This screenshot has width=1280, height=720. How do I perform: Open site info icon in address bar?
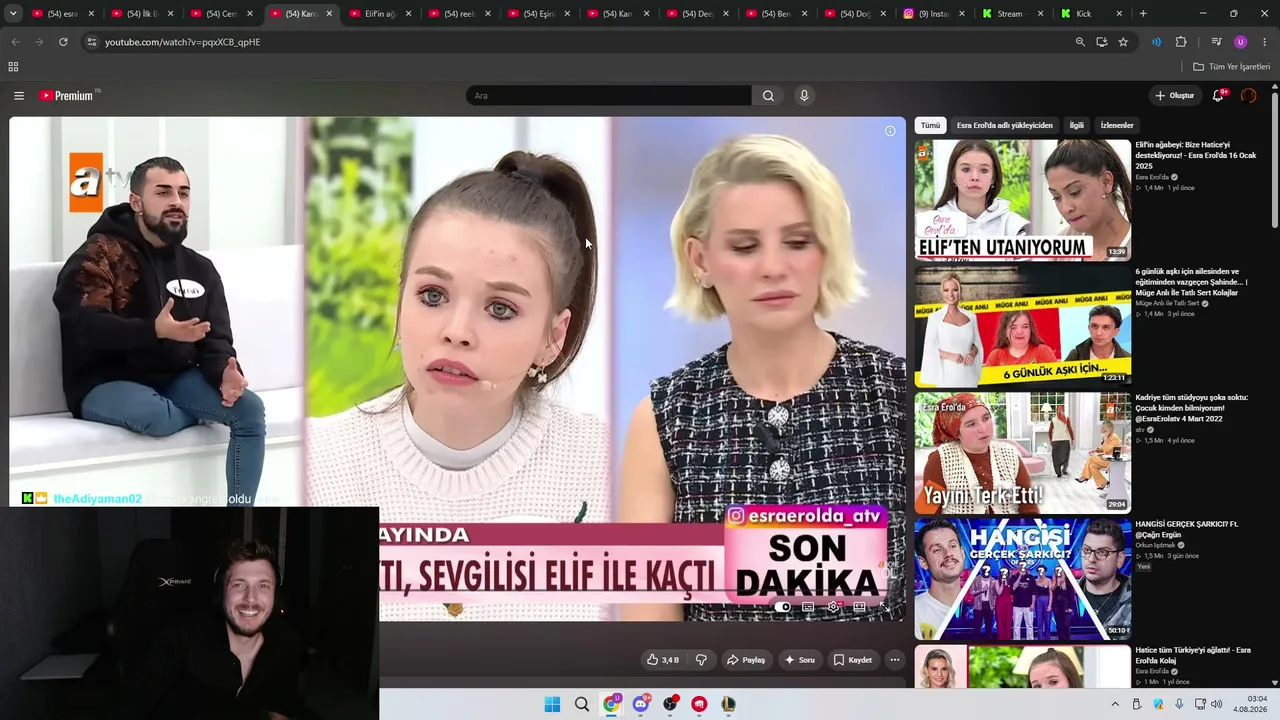[92, 42]
